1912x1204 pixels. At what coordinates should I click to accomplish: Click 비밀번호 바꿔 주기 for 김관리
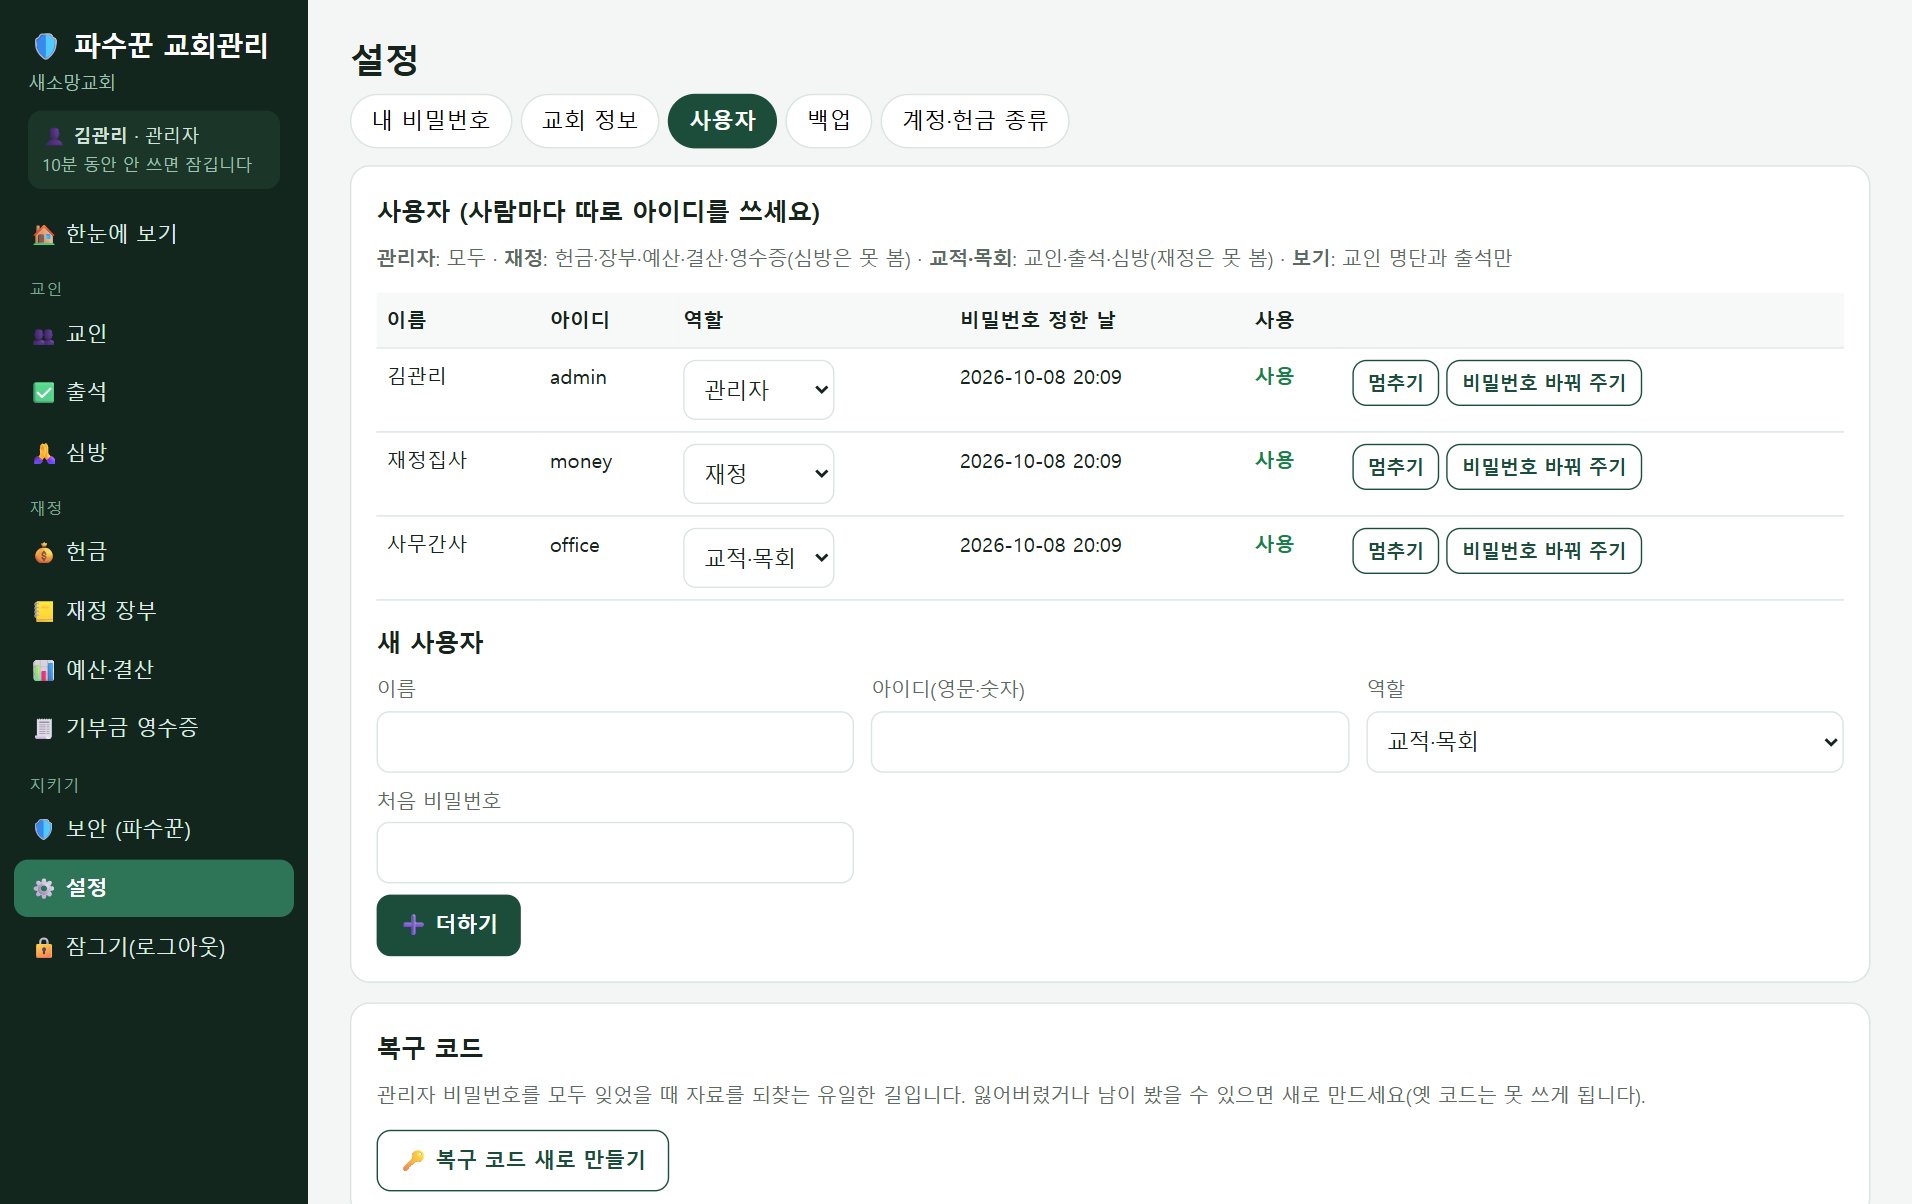[x=1544, y=383]
